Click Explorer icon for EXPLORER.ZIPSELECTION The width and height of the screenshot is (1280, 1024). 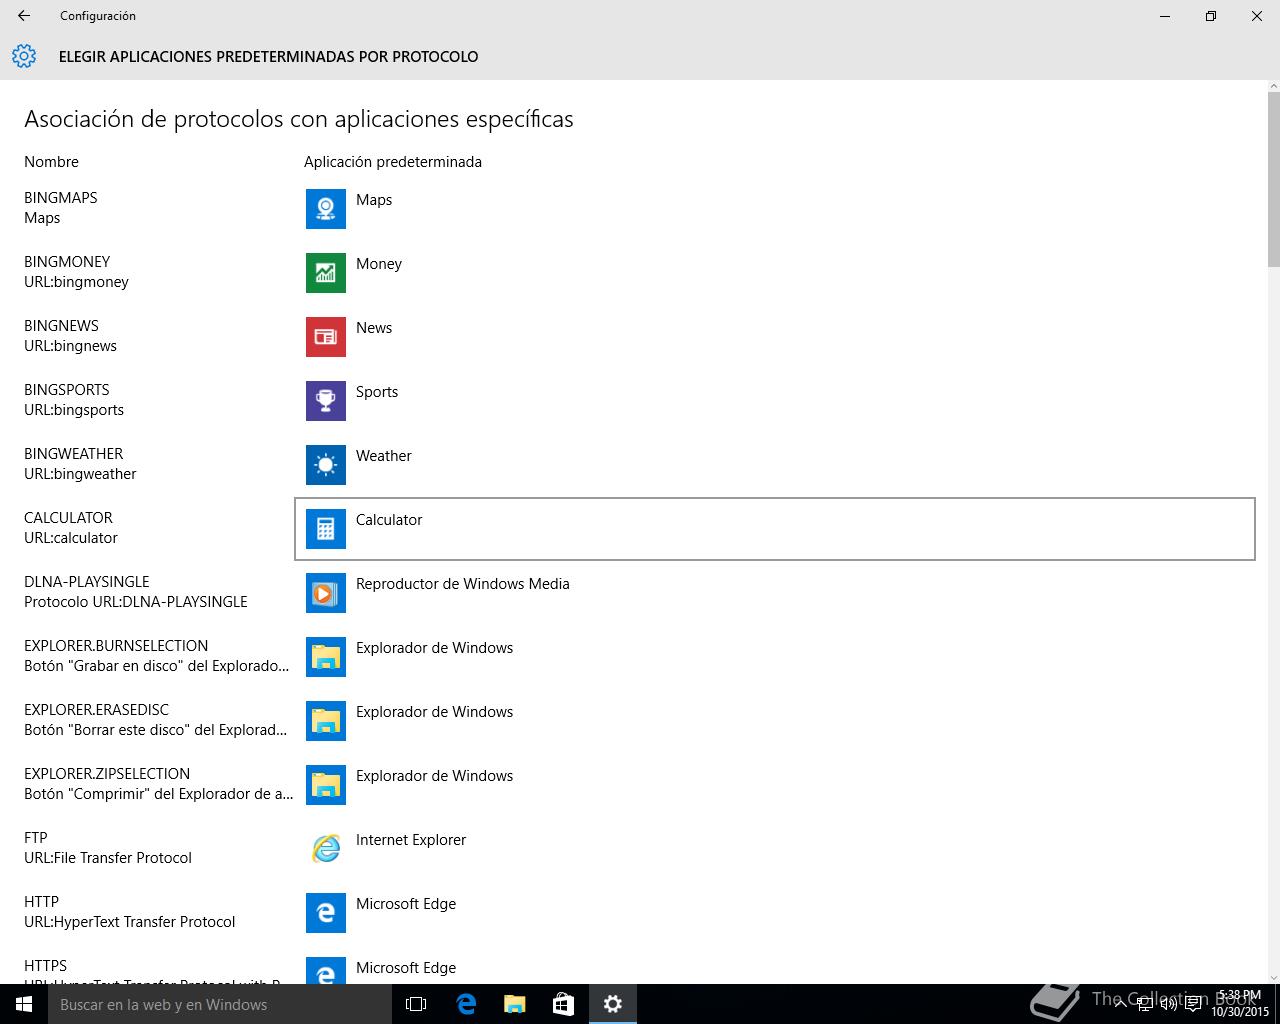coord(326,785)
